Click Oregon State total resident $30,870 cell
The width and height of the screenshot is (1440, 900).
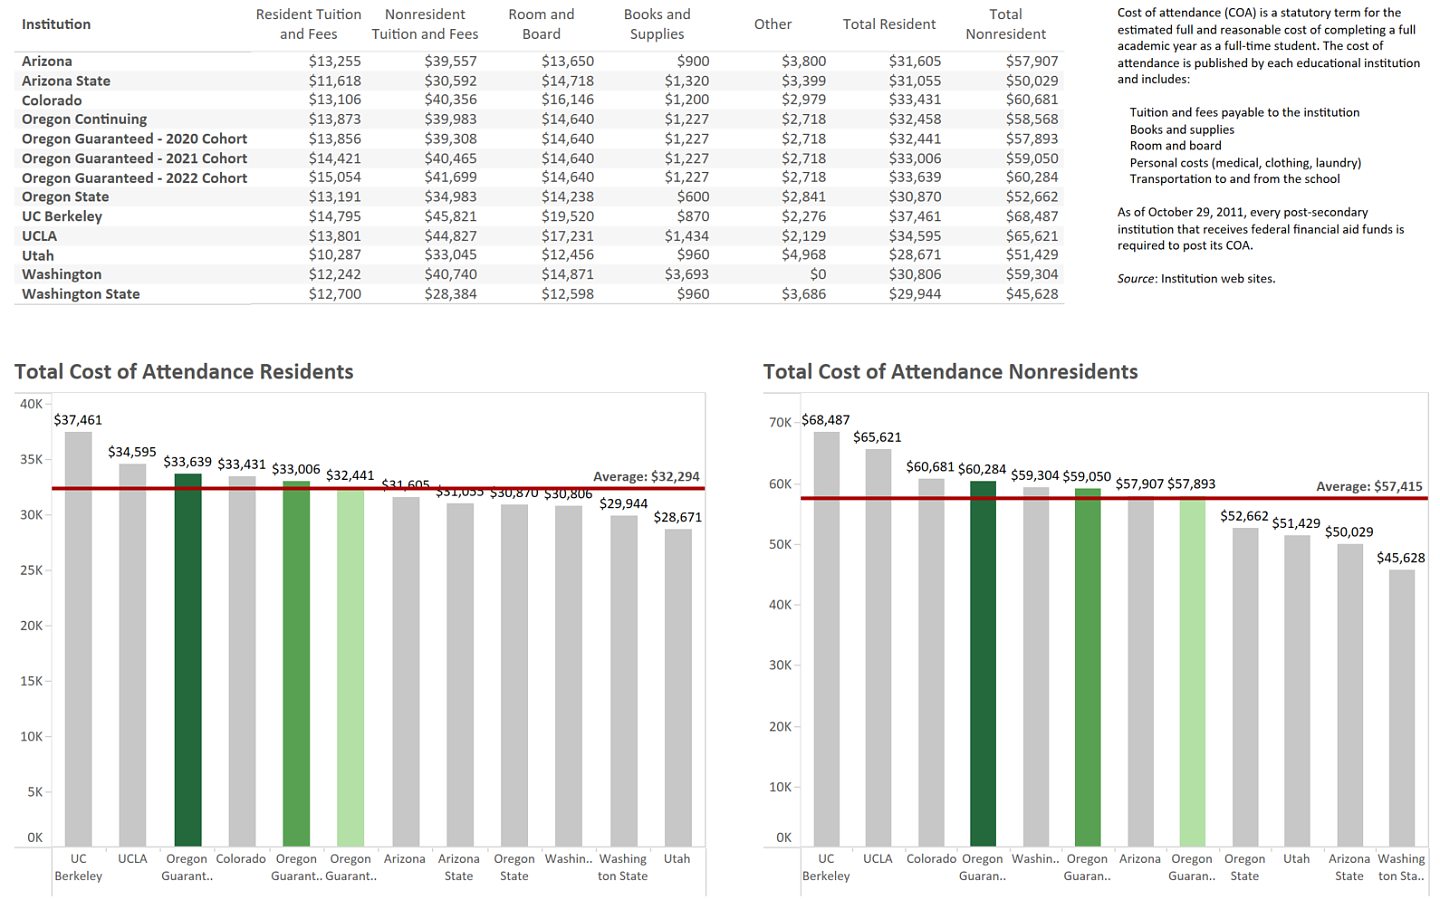(915, 197)
